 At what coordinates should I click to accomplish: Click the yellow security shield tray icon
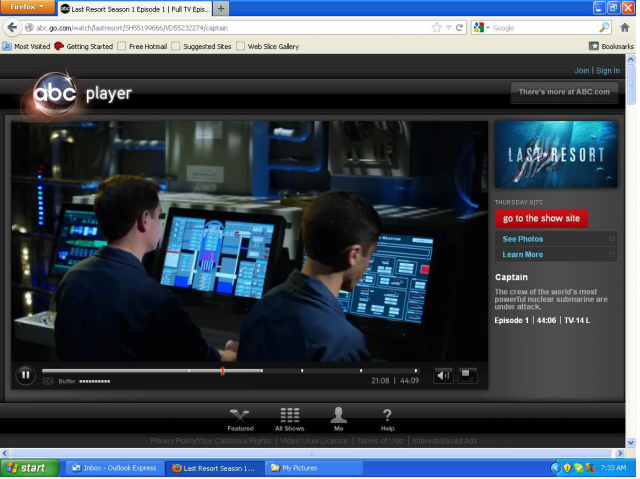pyautogui.click(x=569, y=470)
